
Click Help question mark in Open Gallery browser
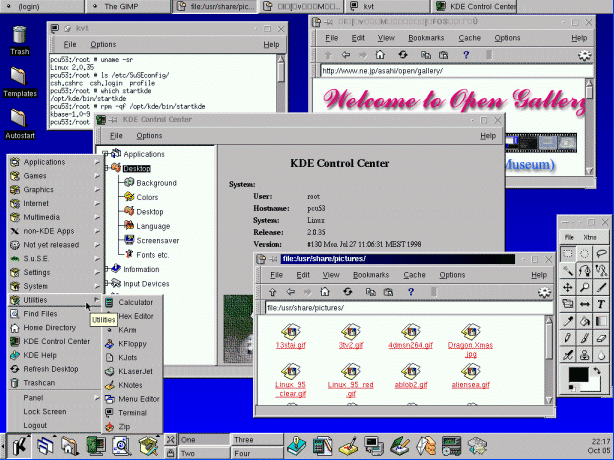click(x=466, y=55)
